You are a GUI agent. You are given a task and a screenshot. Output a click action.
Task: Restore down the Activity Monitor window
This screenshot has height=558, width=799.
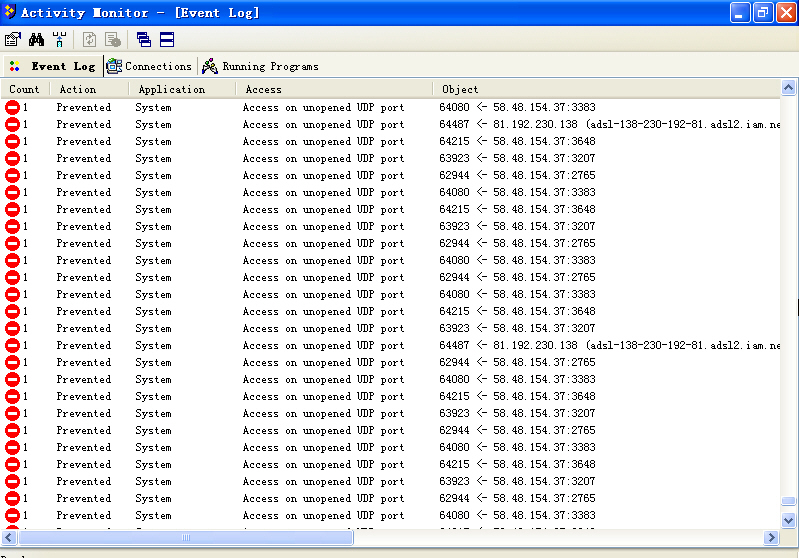(x=763, y=12)
